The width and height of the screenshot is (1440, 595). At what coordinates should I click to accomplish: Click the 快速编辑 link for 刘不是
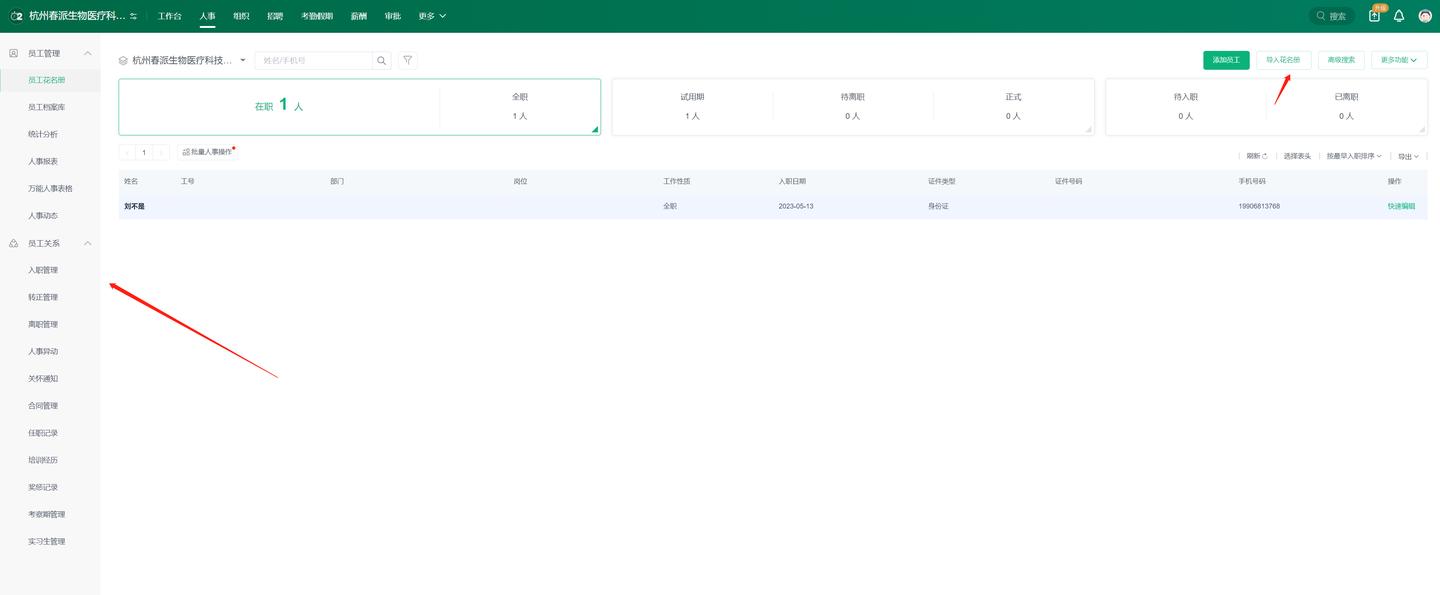[1401, 206]
